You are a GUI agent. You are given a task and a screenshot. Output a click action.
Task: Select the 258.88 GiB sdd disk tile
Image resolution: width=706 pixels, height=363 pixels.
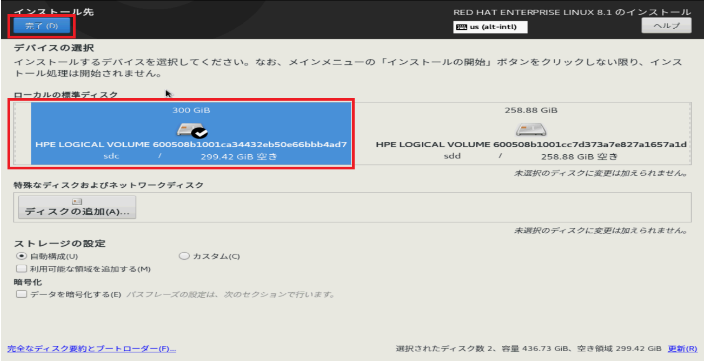pyautogui.click(x=531, y=134)
